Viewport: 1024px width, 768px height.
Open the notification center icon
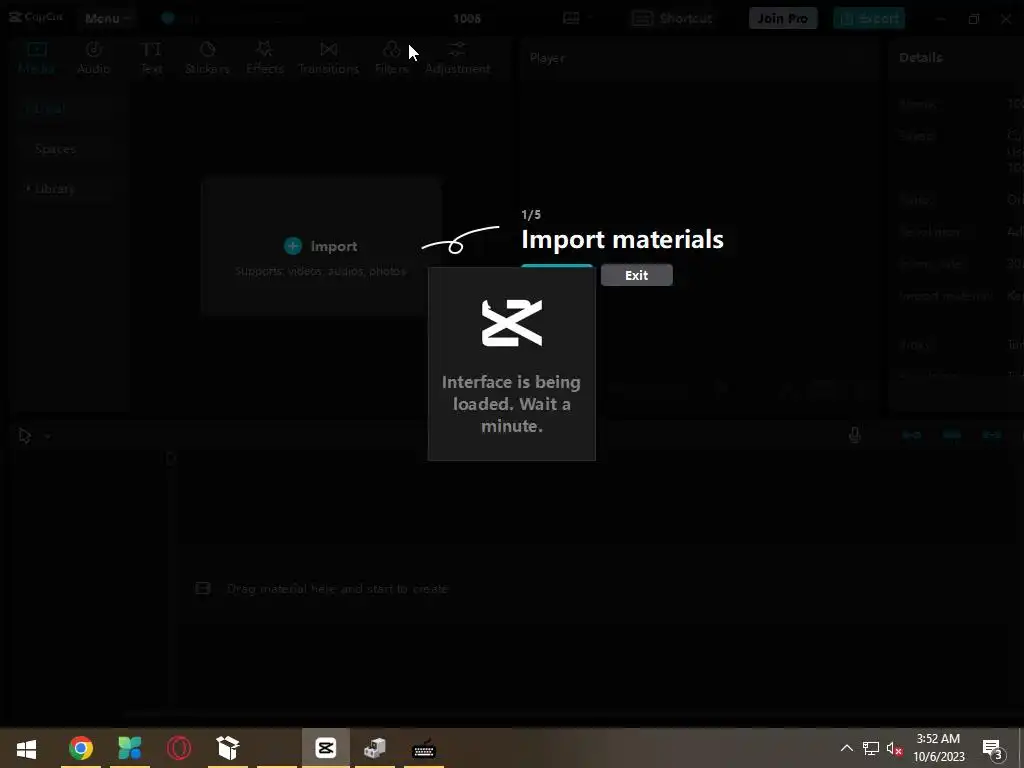point(993,748)
